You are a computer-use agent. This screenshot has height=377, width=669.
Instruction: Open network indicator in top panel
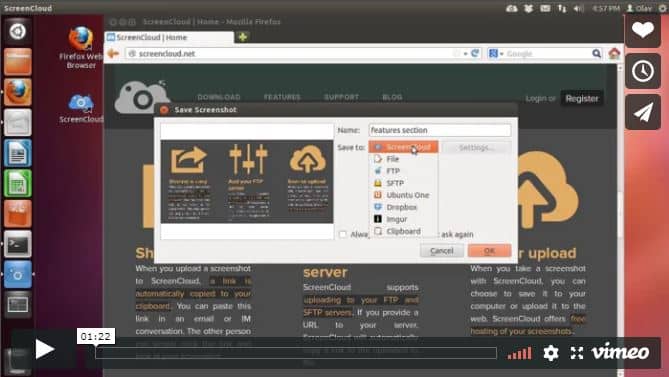click(562, 8)
